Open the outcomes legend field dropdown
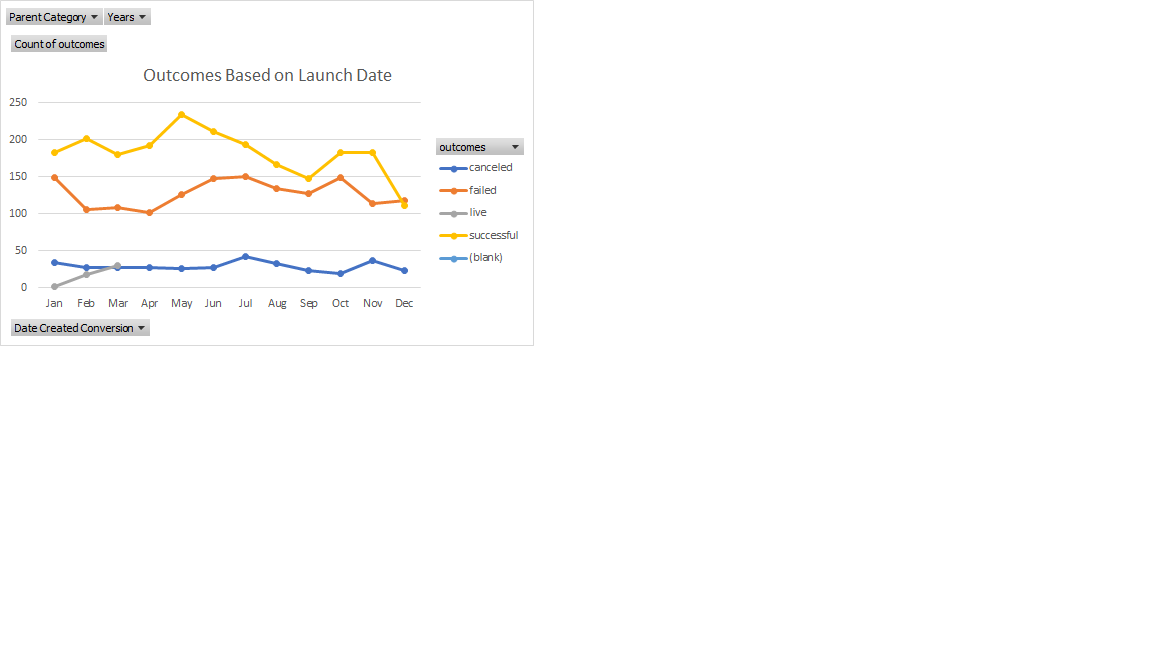Screen dimensions: 1152x648 [517, 146]
